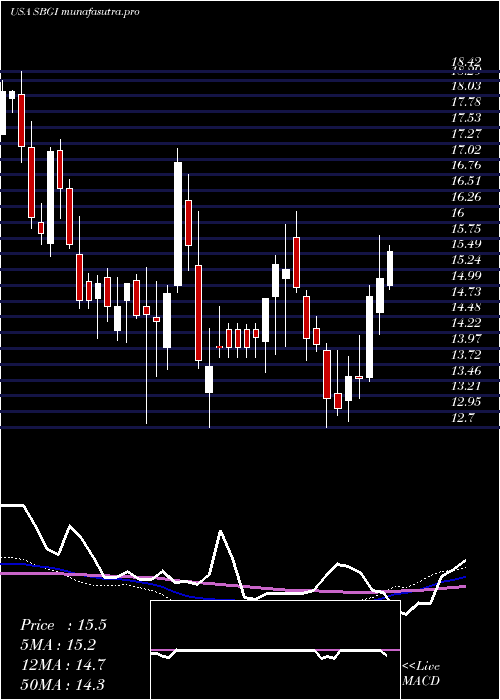Viewport: 500px width, 700px height.
Task: Click the 16.26 price axis label
Action: coord(466,196)
